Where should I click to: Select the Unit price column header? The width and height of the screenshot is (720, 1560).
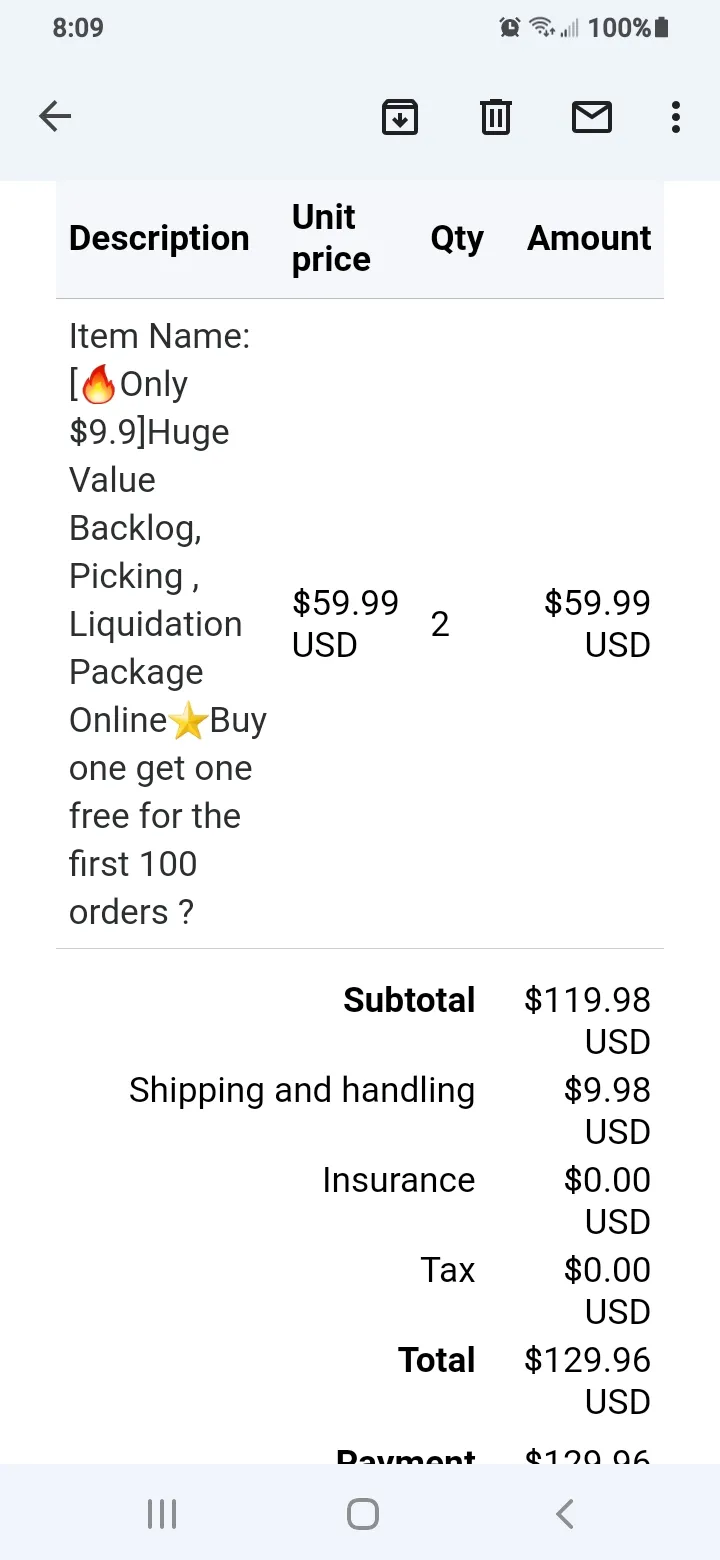pos(331,238)
